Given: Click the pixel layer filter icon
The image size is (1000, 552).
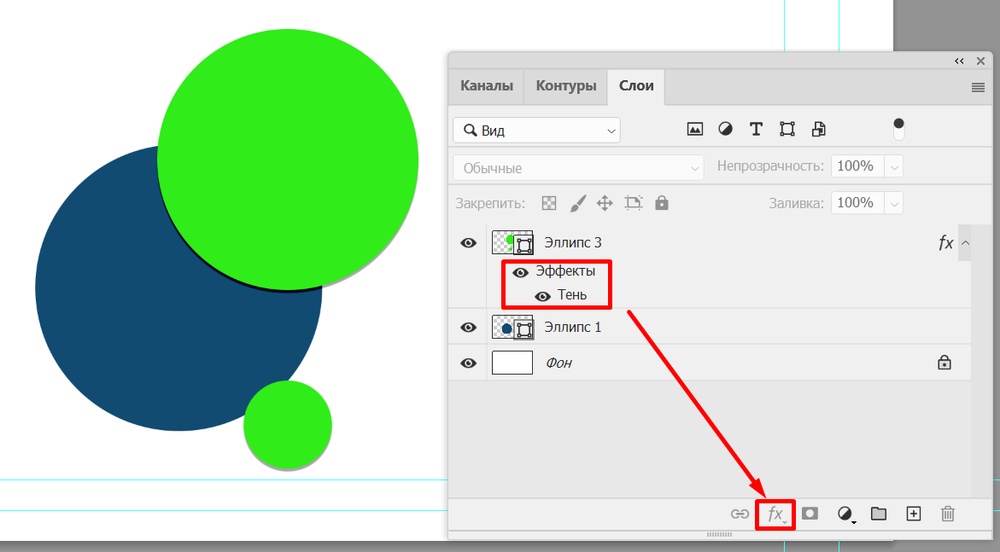Looking at the screenshot, I should pyautogui.click(x=695, y=129).
